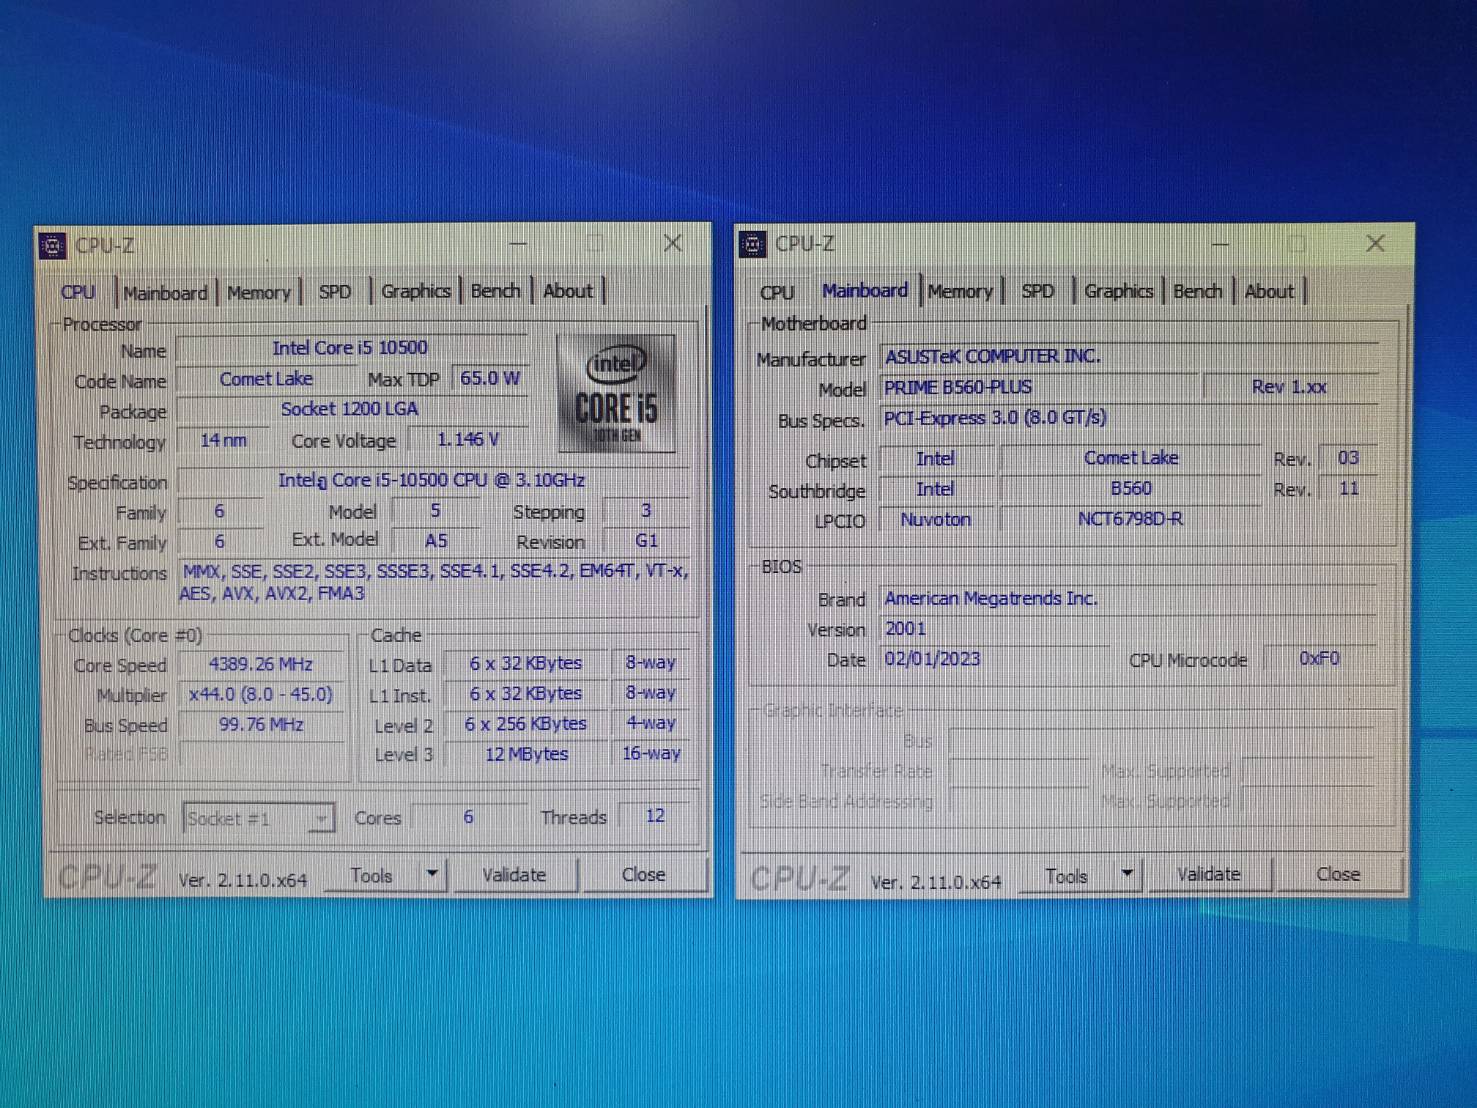Expand Tools dropdown arrow in left window
Screen dimensions: 1477x1108
[x=432, y=875]
